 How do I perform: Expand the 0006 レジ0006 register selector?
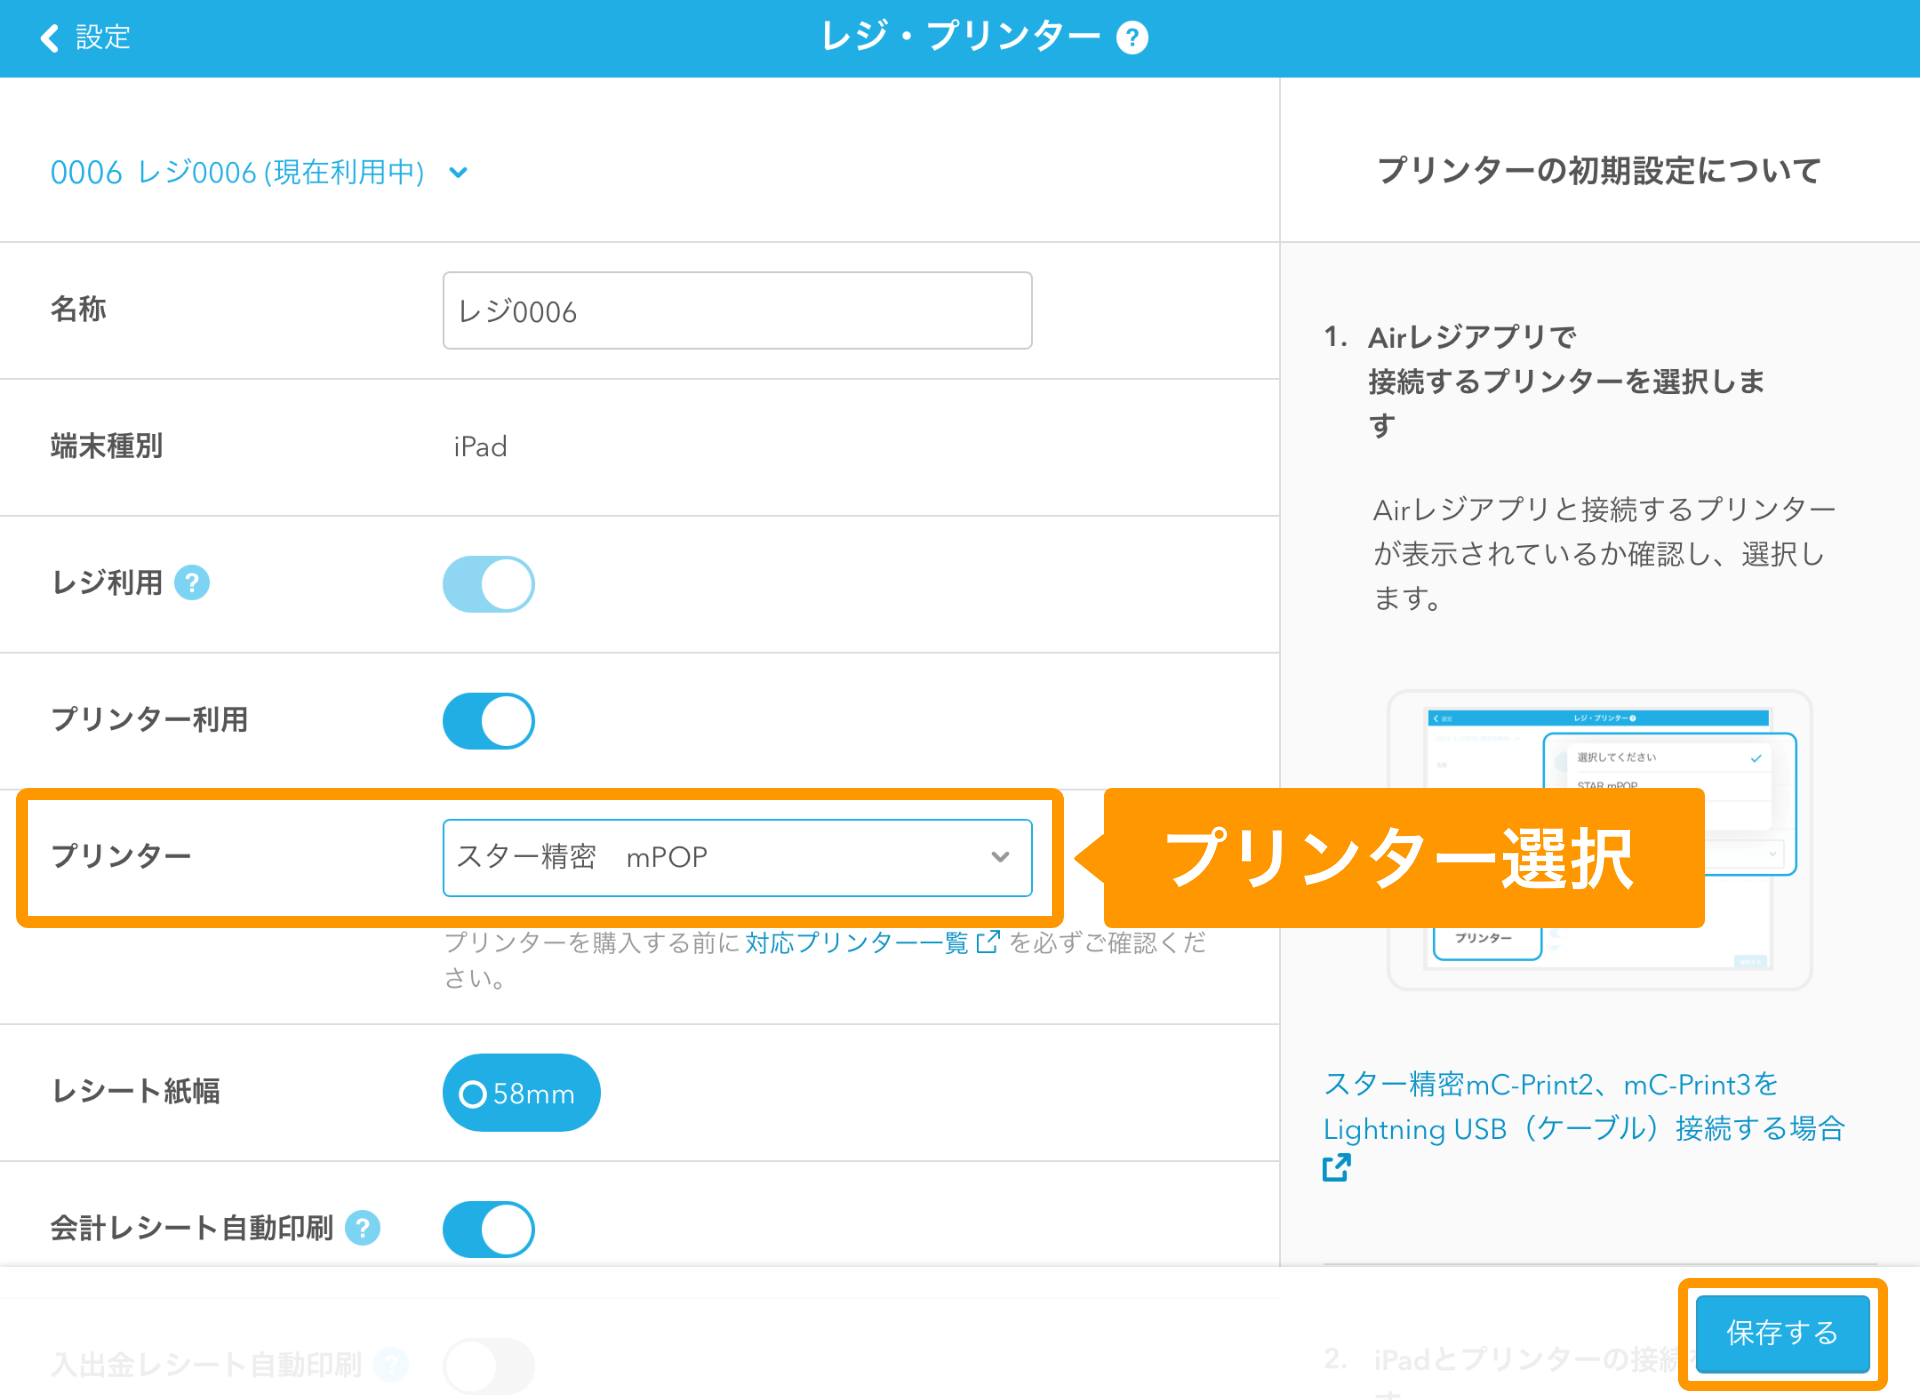[260, 172]
